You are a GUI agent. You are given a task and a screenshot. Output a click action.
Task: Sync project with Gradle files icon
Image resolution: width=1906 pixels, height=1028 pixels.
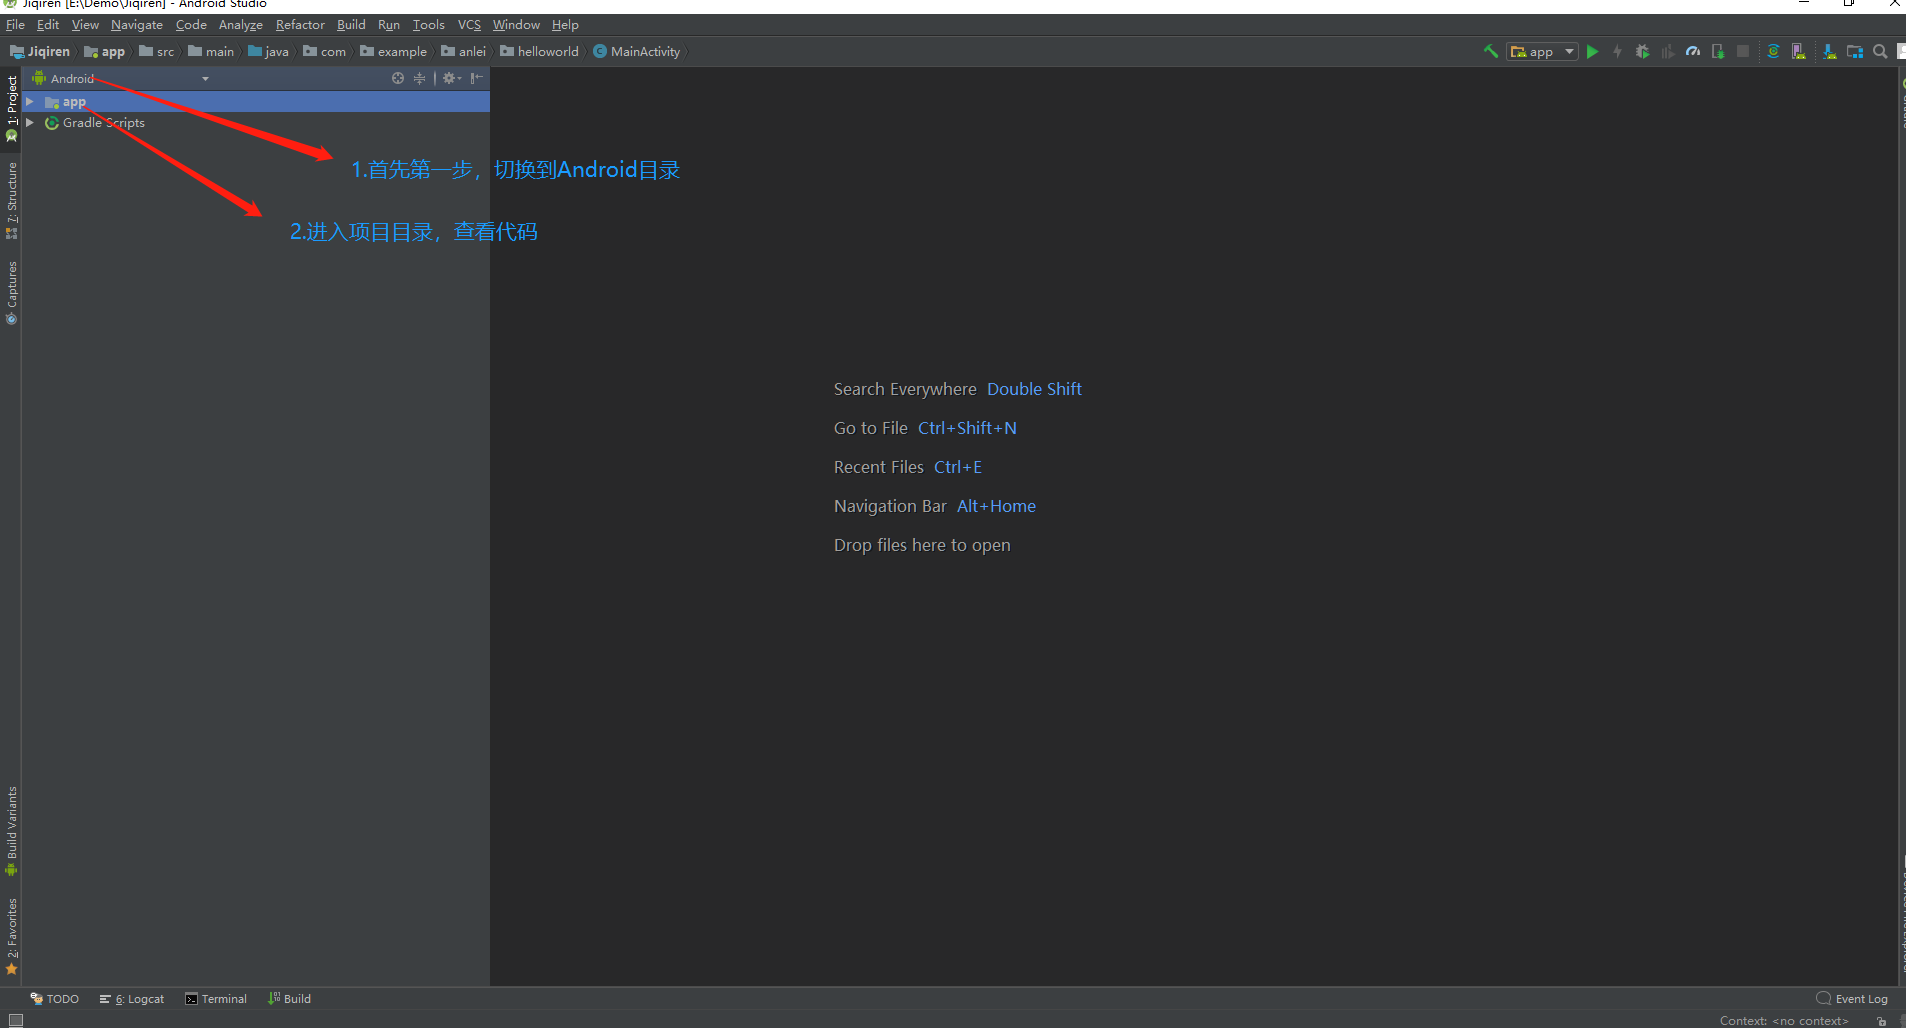click(1773, 51)
